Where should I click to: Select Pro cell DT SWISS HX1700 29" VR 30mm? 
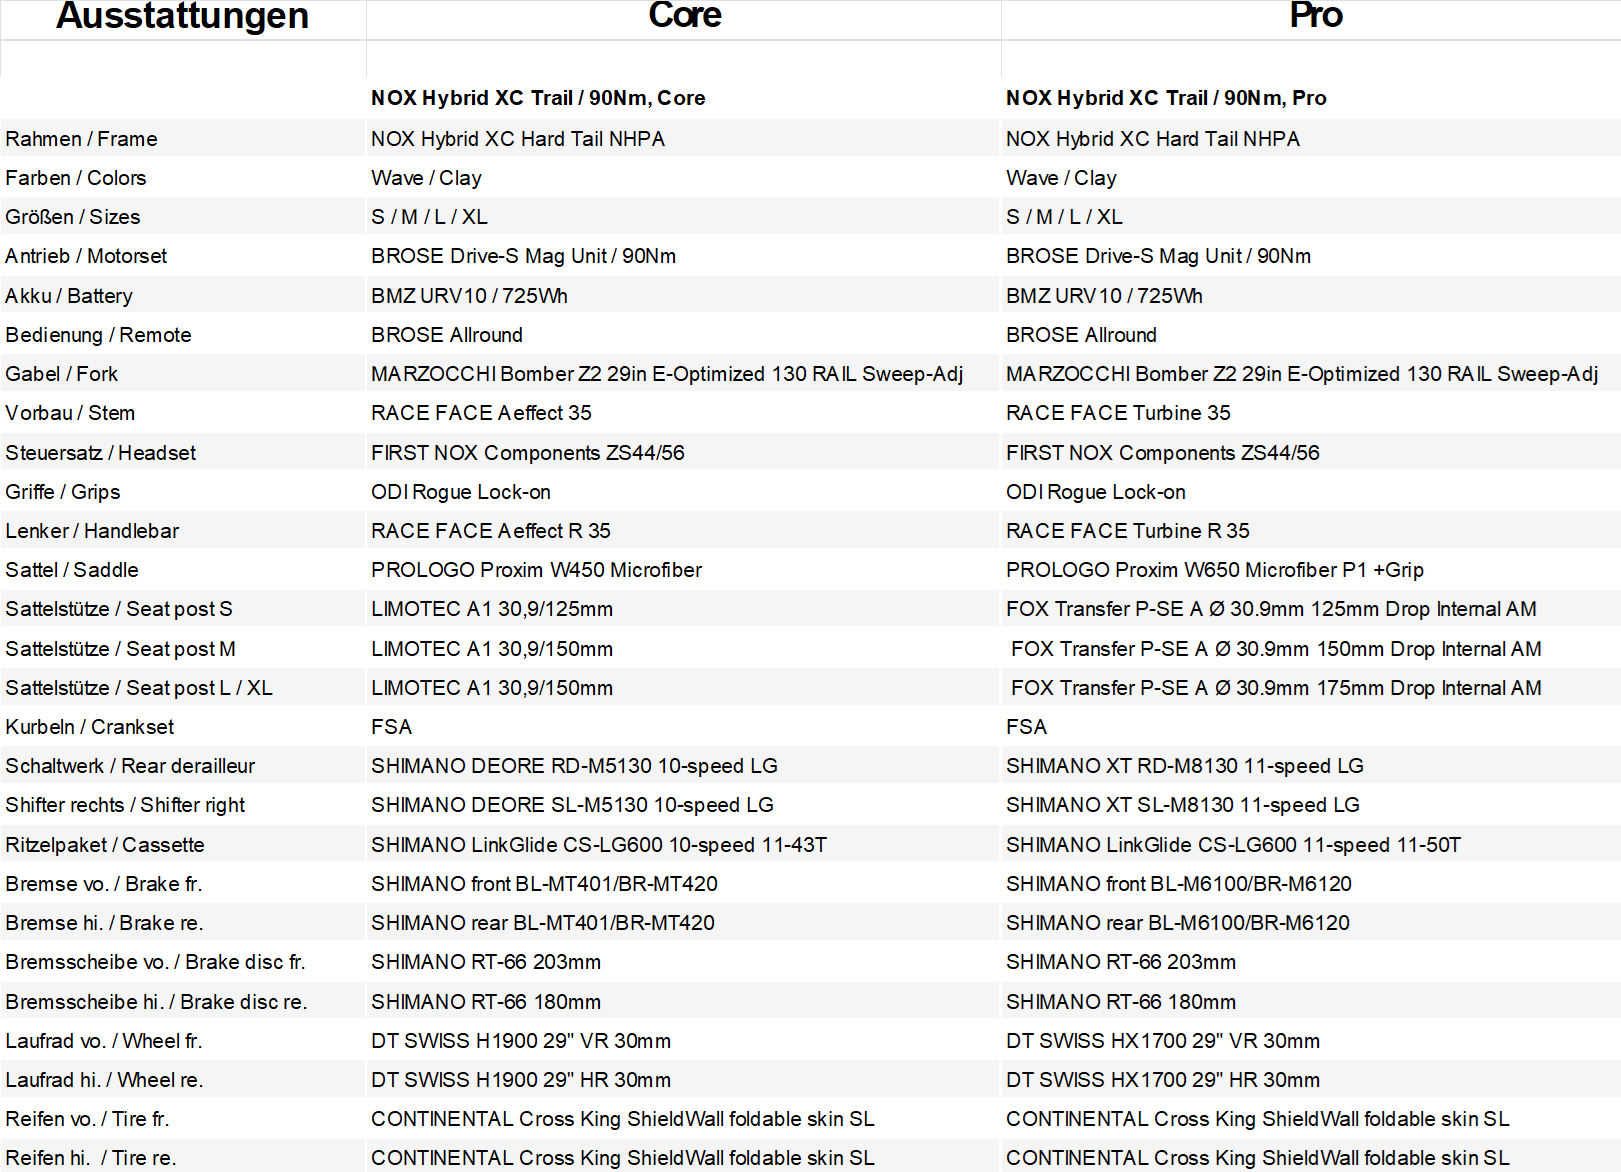[1162, 1041]
